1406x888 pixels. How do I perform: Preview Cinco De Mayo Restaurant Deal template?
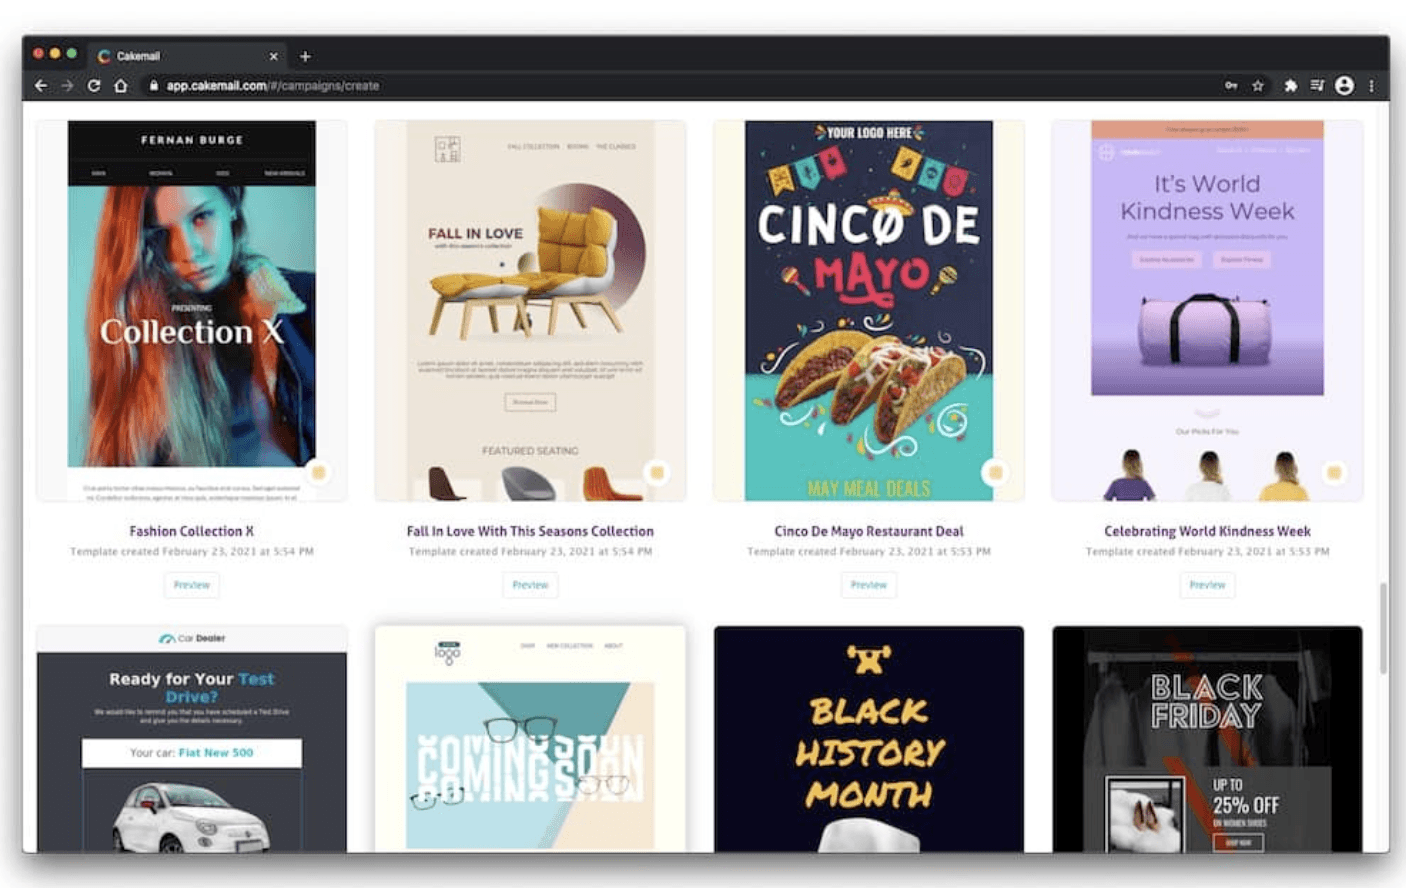click(869, 585)
